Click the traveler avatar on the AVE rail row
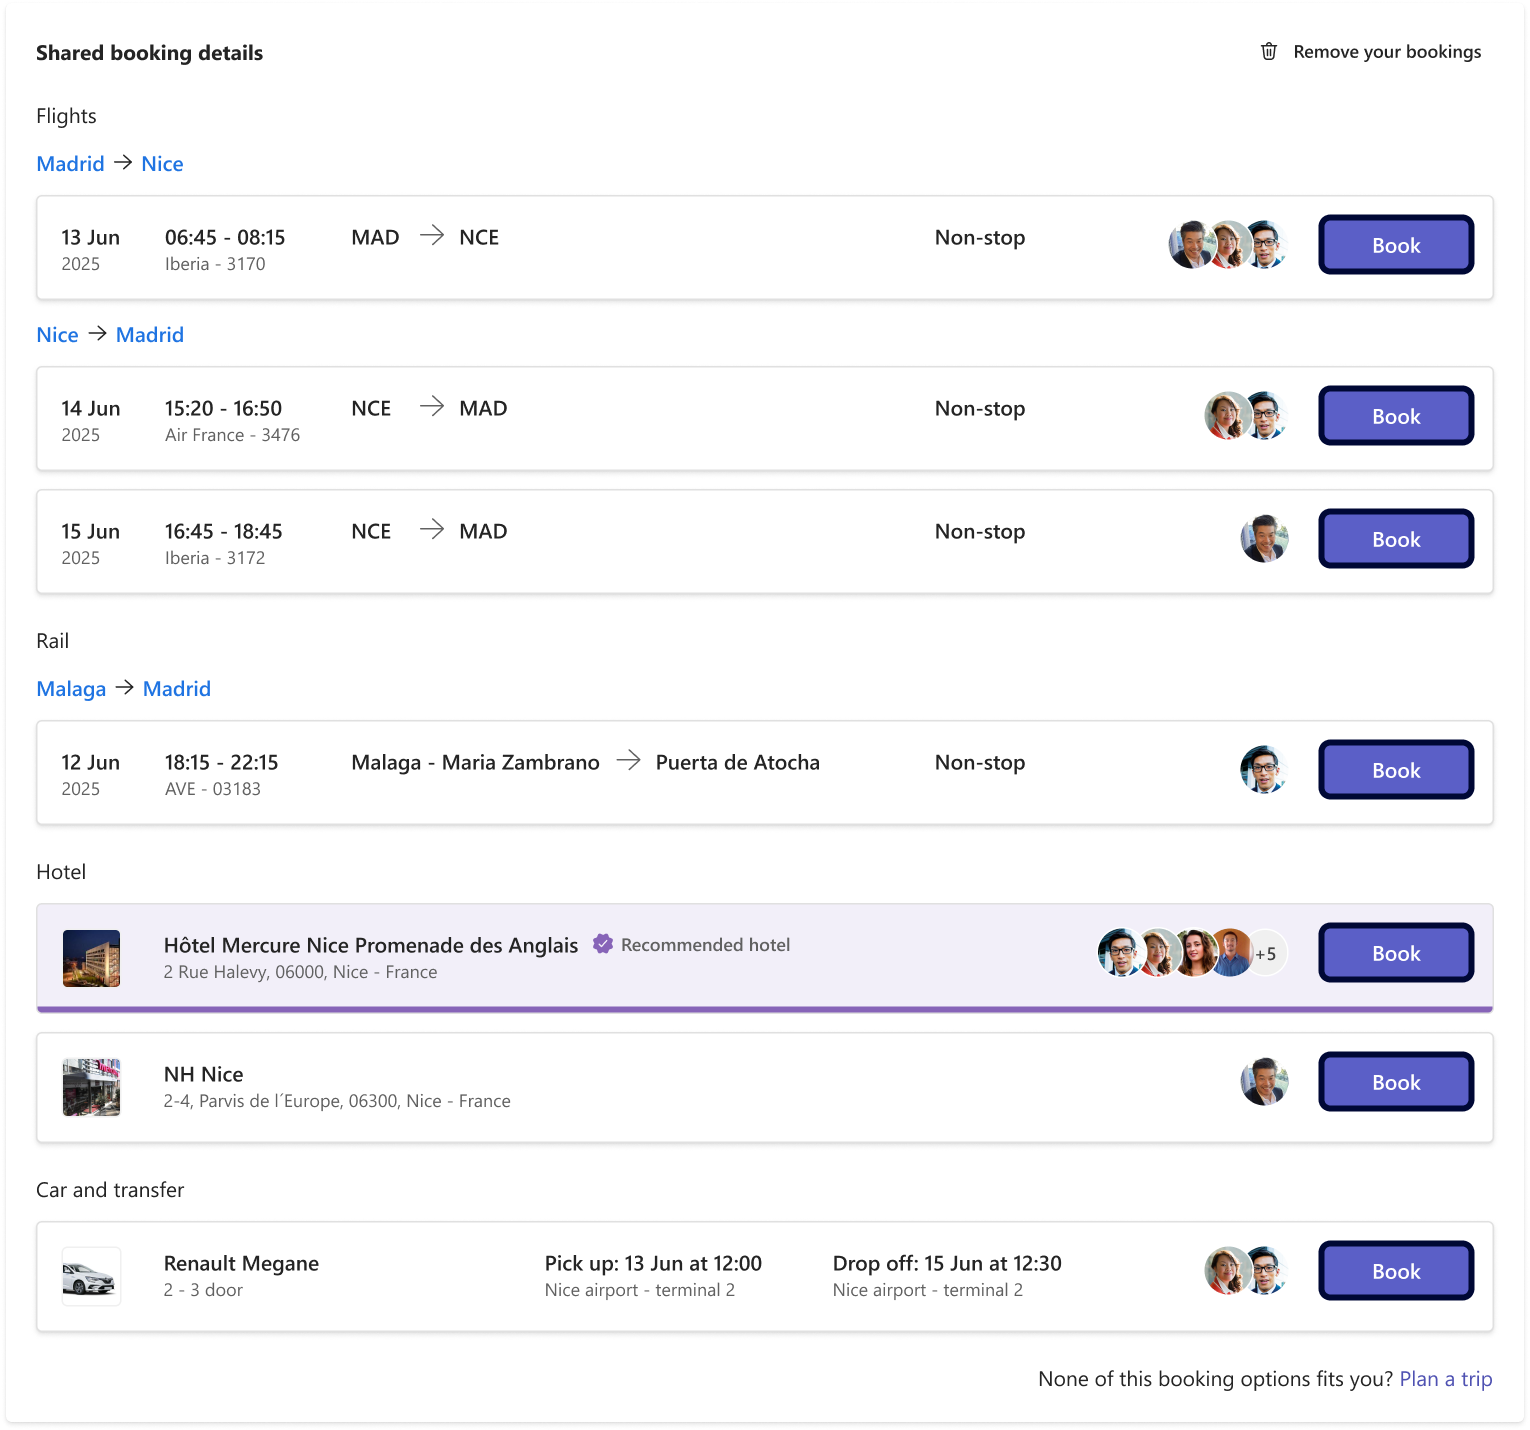1530x1430 pixels. [x=1264, y=770]
